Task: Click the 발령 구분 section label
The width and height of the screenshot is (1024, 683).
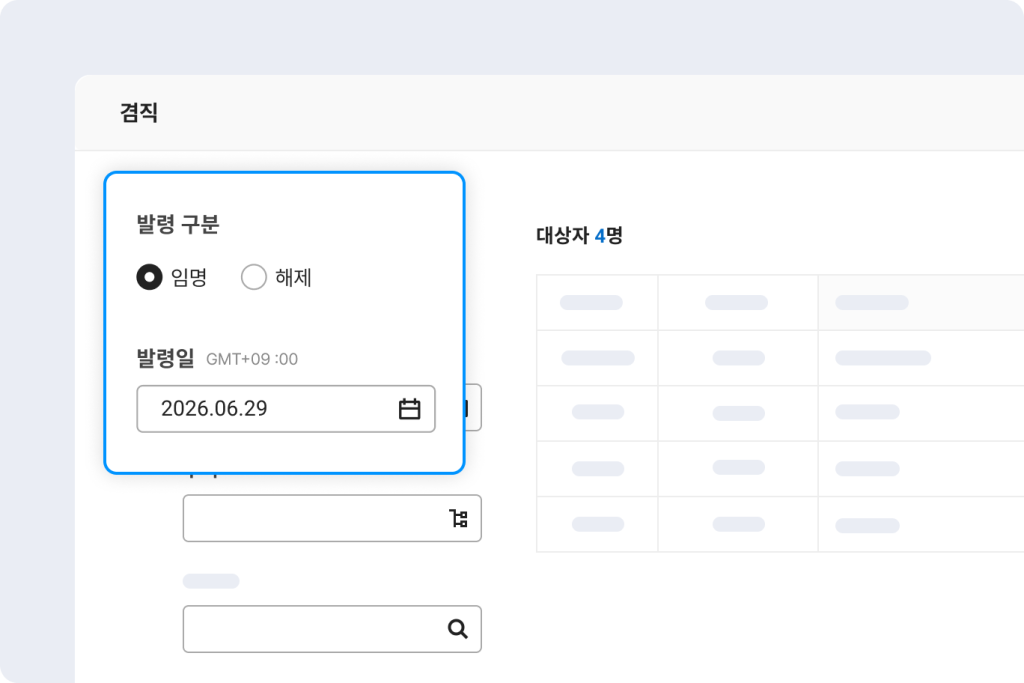Action: tap(177, 225)
